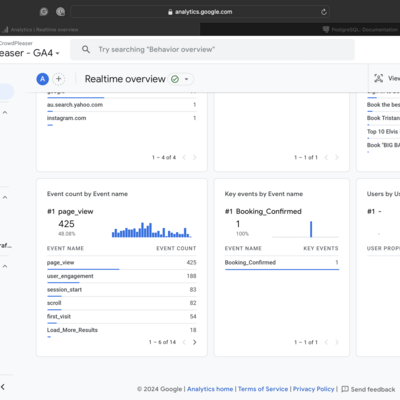Select the user_engagement event row

coord(122,277)
